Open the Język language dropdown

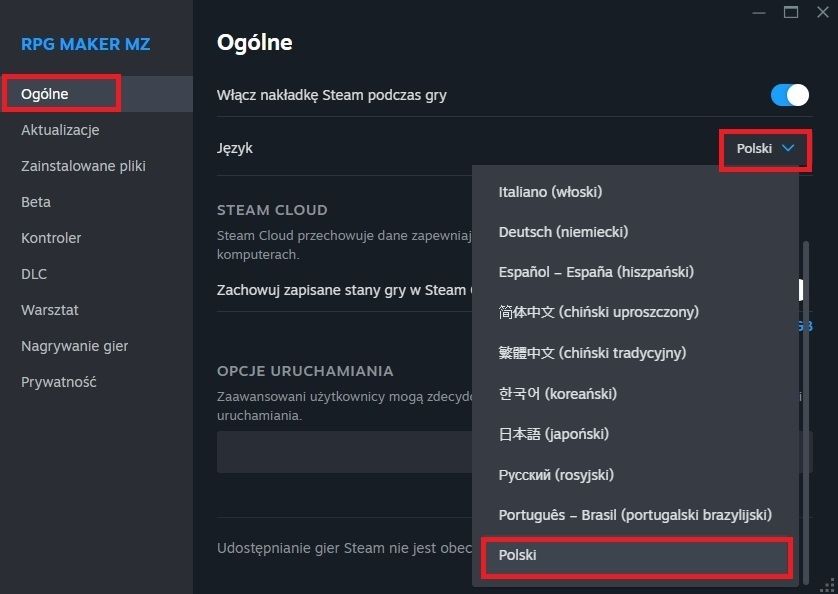tap(765, 149)
